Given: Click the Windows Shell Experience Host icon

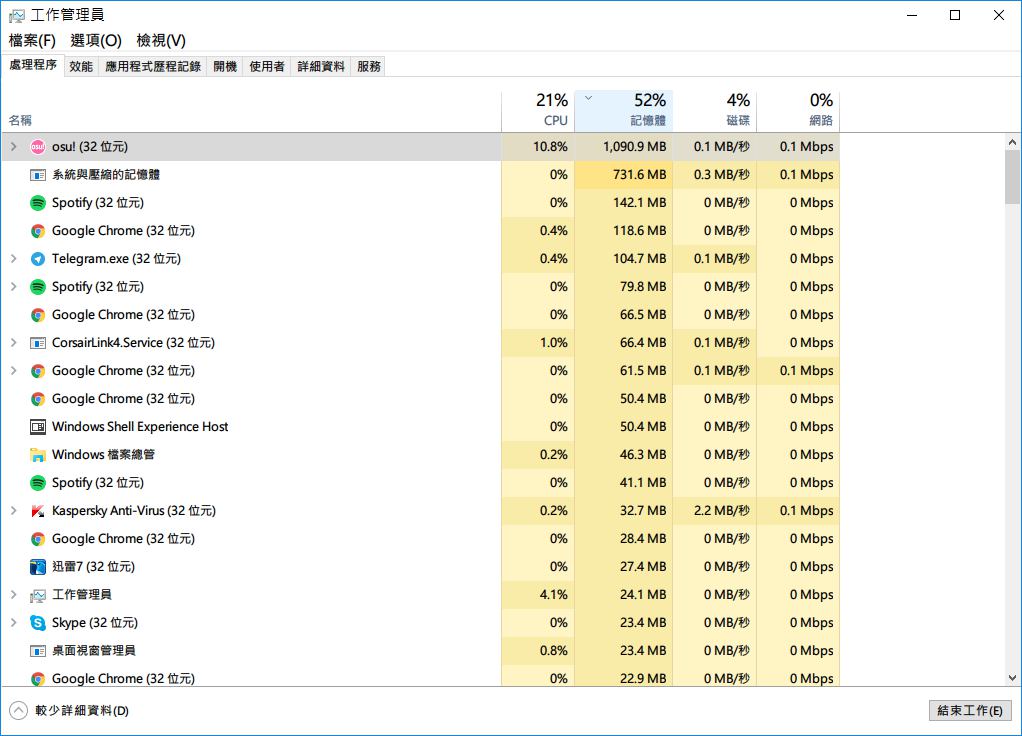Looking at the screenshot, I should [38, 427].
